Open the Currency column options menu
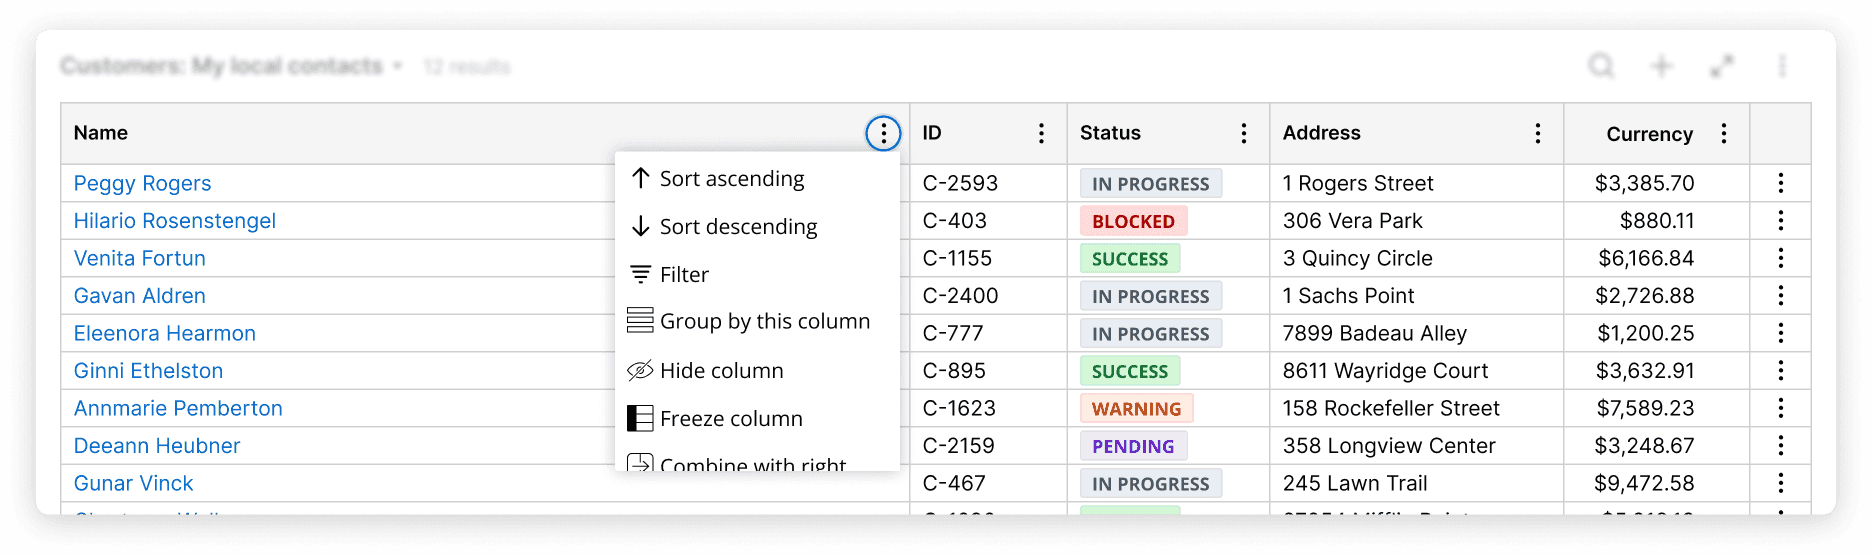The image size is (1872, 557). (x=1724, y=133)
